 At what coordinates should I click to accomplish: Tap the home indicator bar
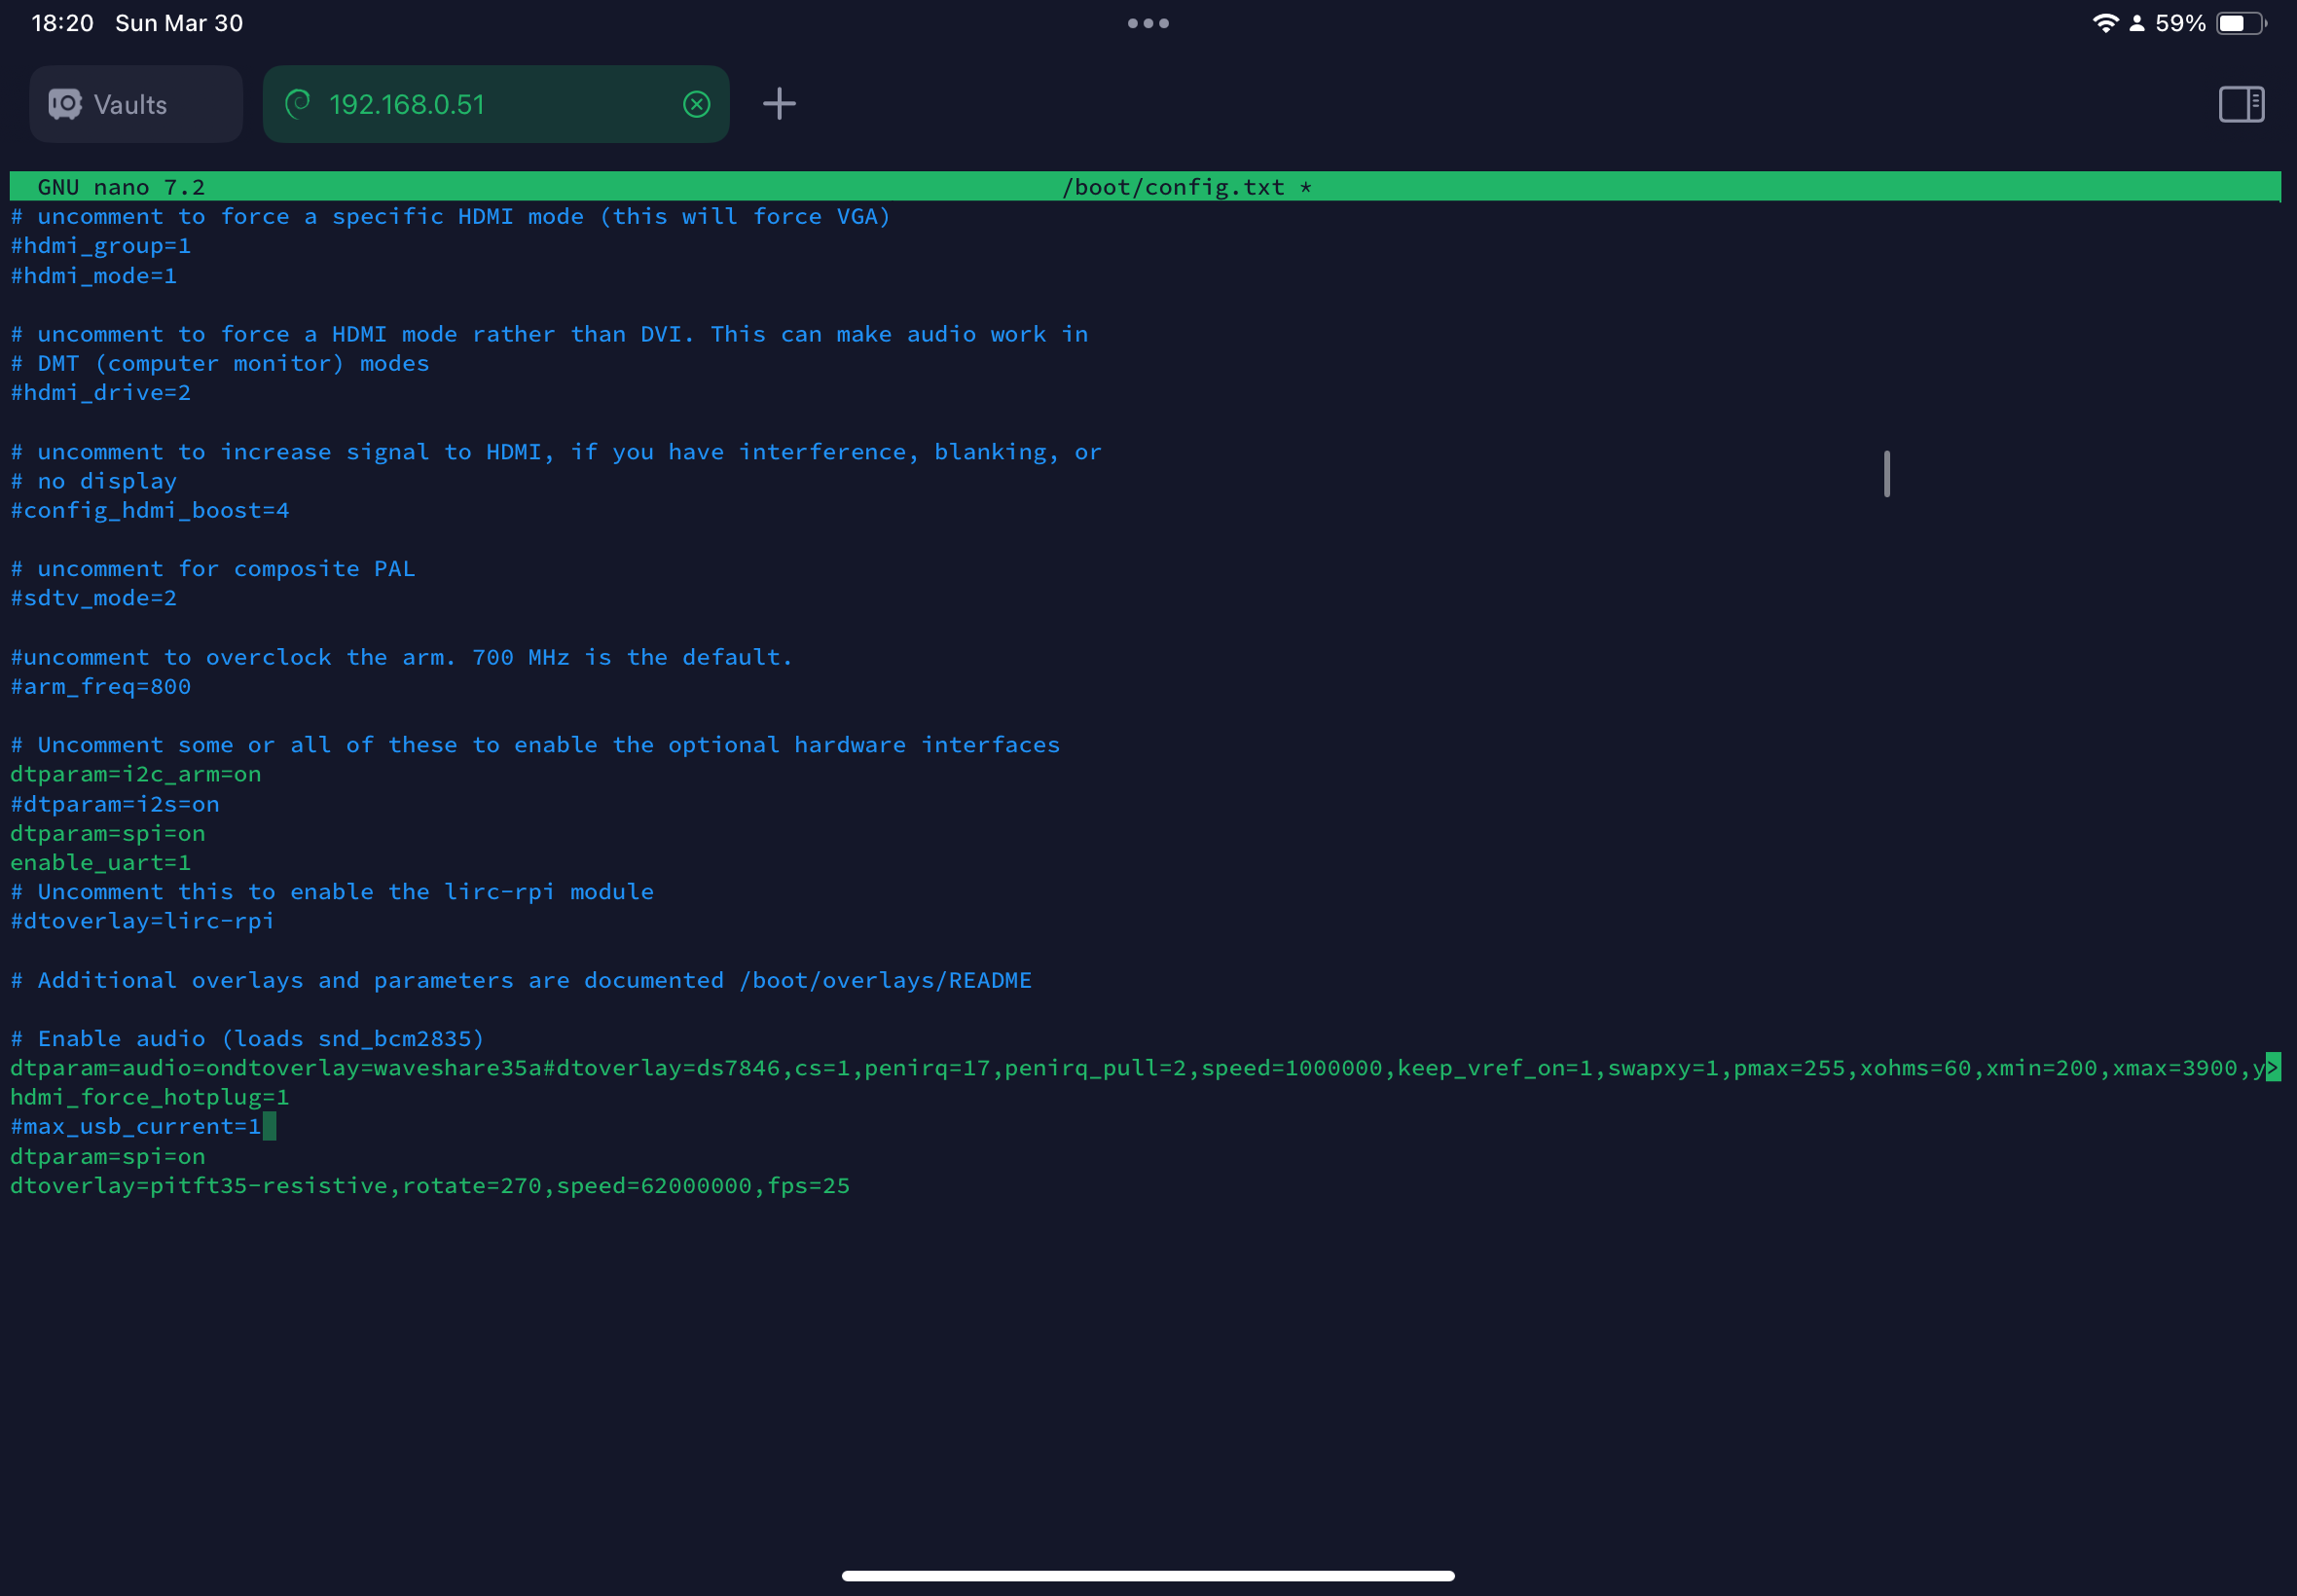(x=1148, y=1575)
